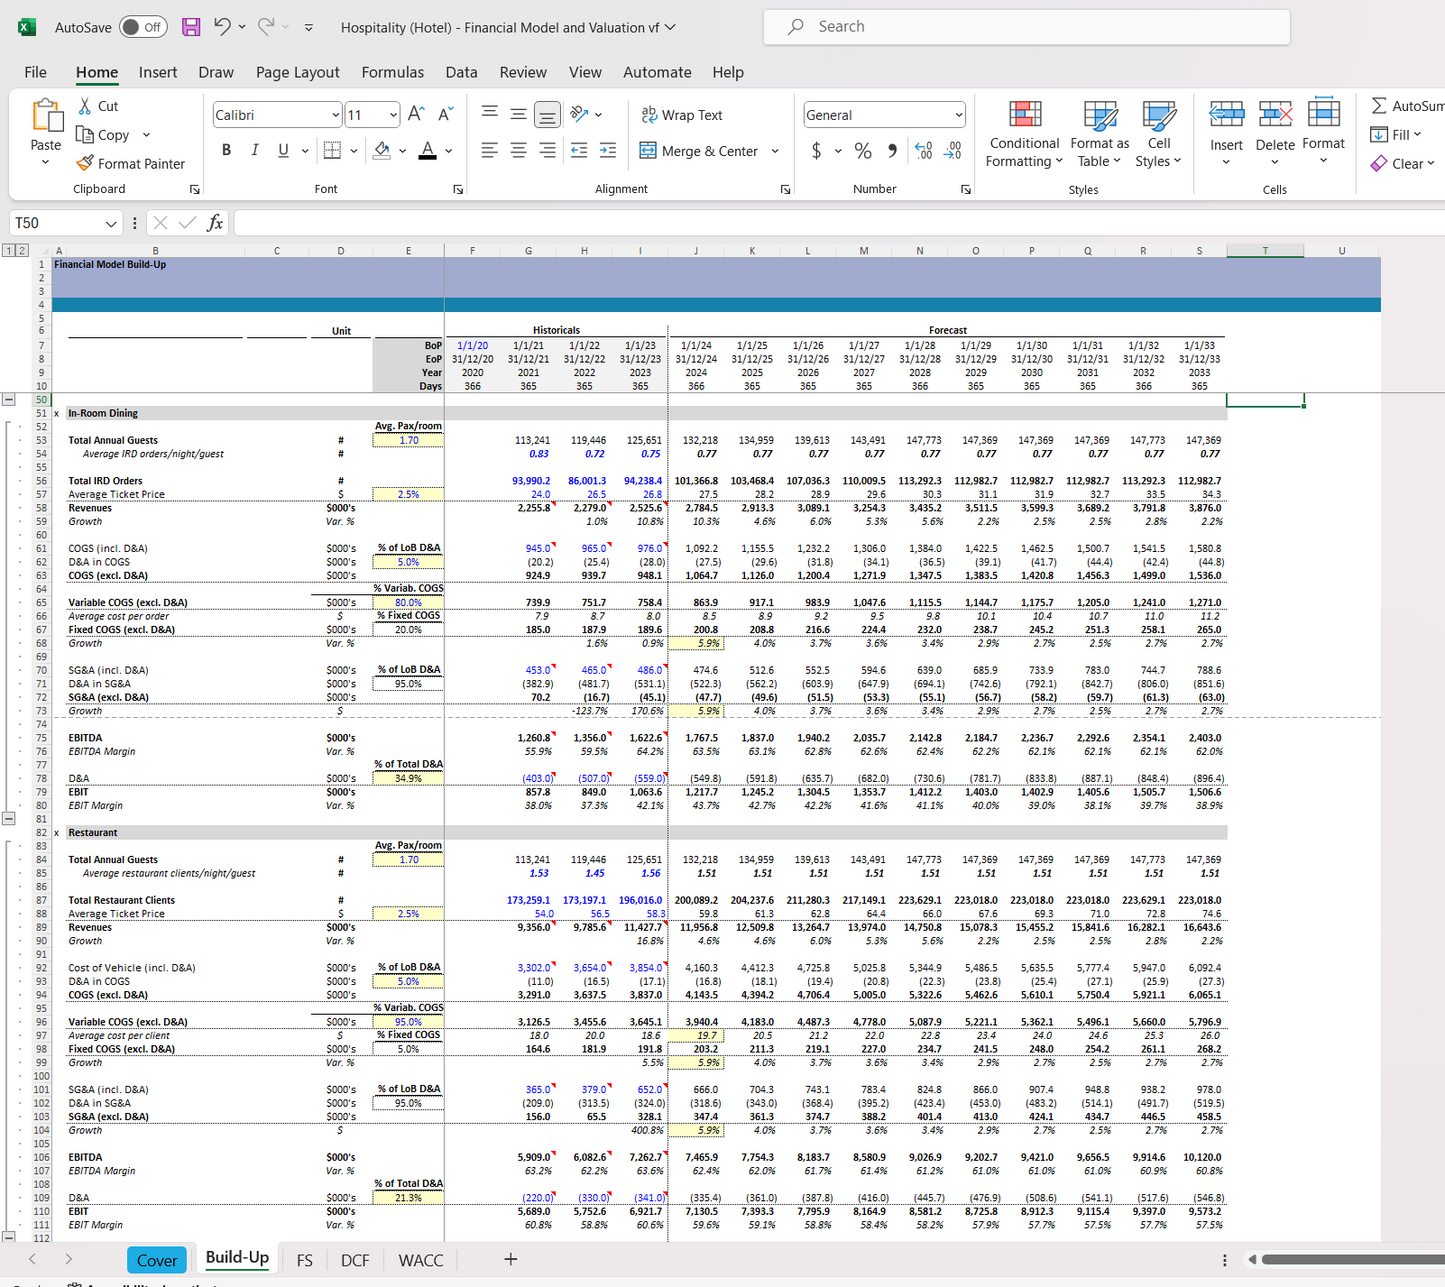Toggle the AutoSave switch
The width and height of the screenshot is (1445, 1287).
pos(143,27)
